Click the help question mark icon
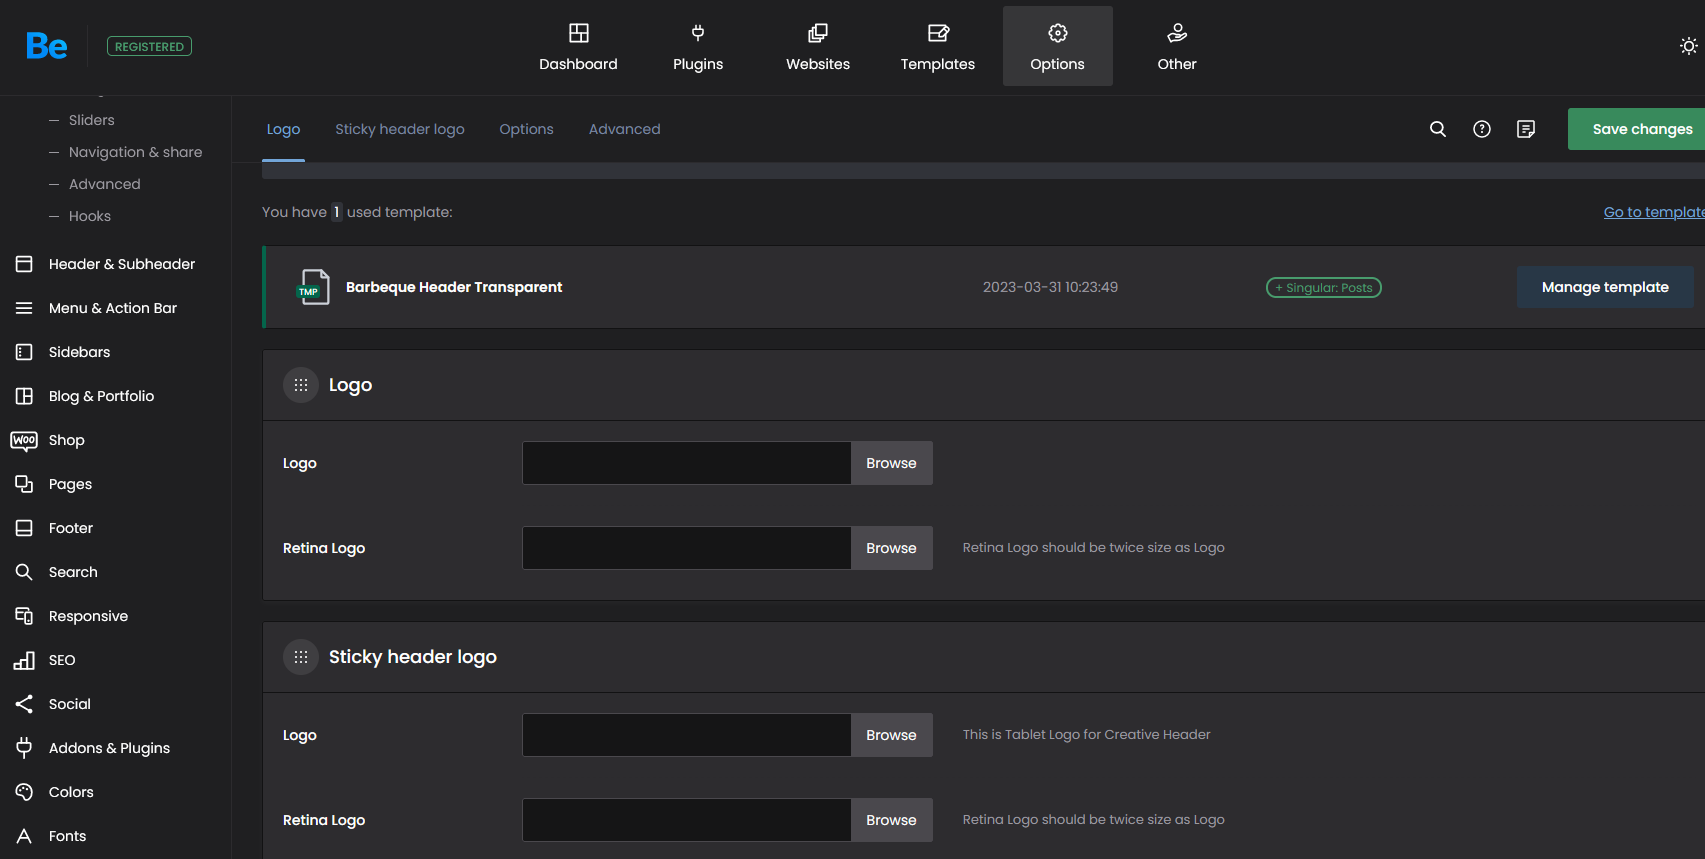This screenshot has width=1705, height=859. point(1482,129)
